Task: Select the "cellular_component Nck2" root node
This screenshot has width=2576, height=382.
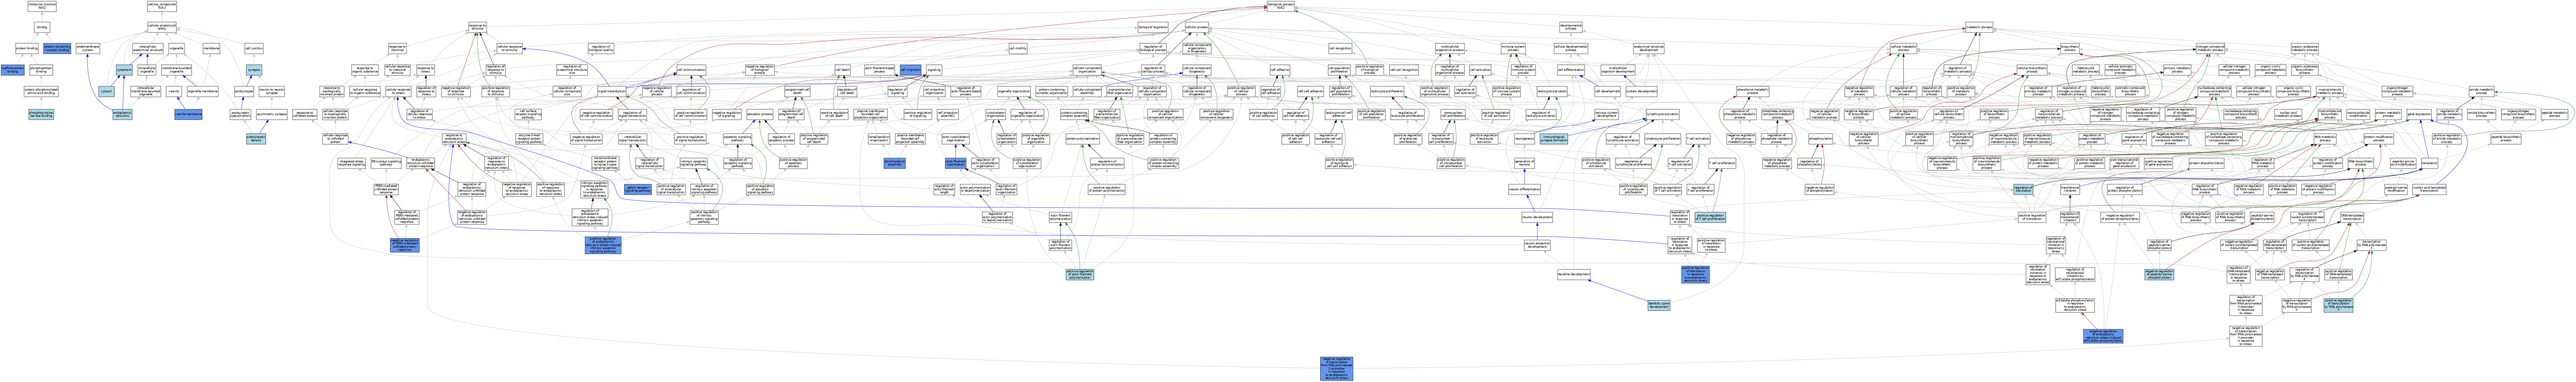Action: click(x=162, y=6)
